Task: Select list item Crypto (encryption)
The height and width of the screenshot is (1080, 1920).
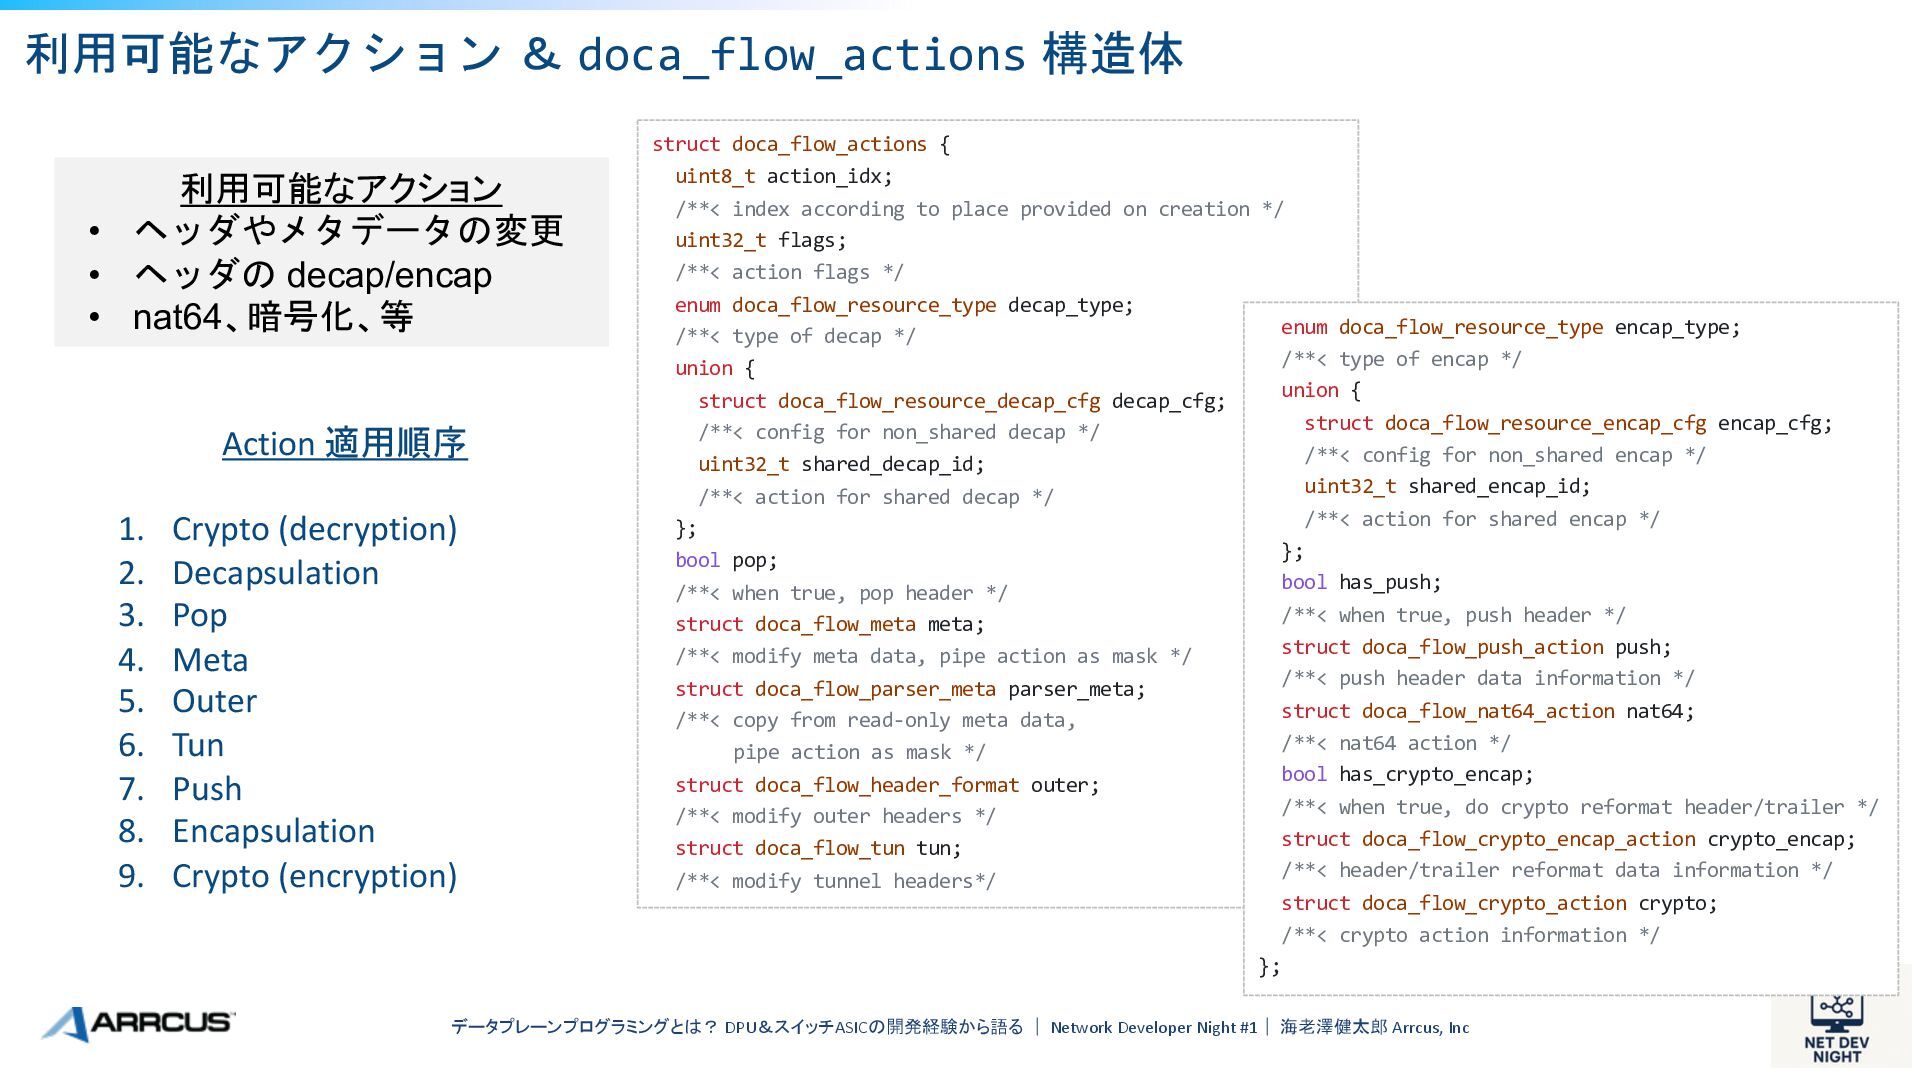Action: click(313, 876)
